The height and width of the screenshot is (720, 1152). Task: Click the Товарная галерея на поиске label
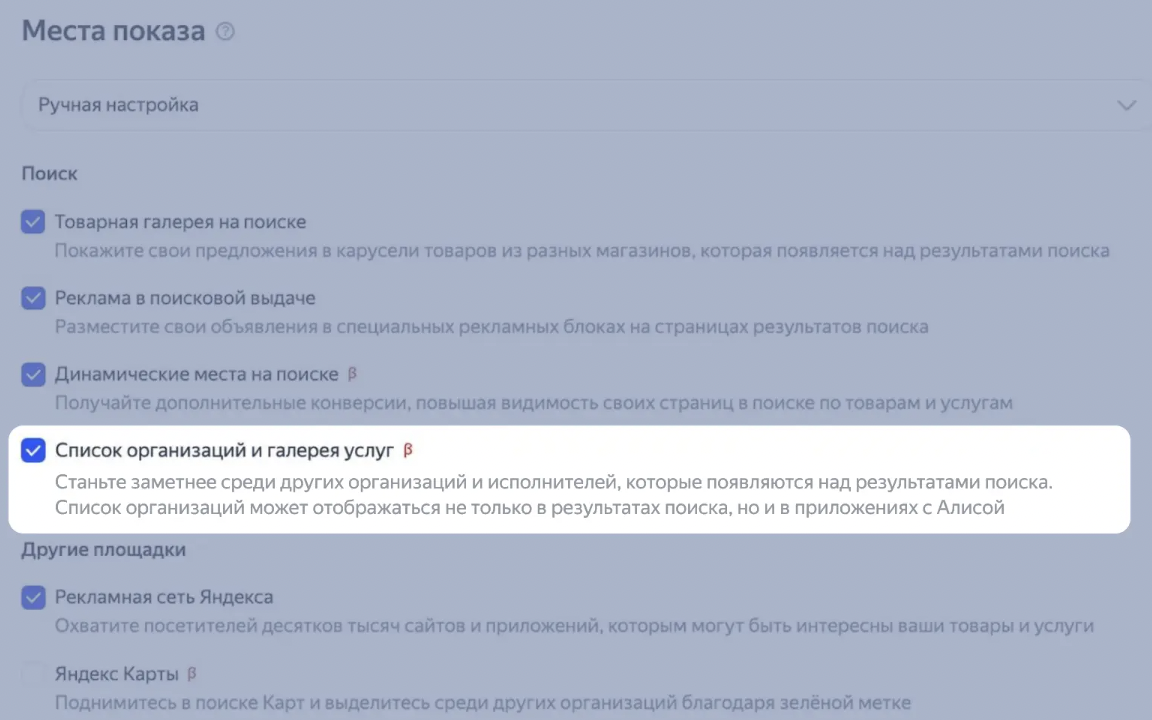(x=180, y=222)
